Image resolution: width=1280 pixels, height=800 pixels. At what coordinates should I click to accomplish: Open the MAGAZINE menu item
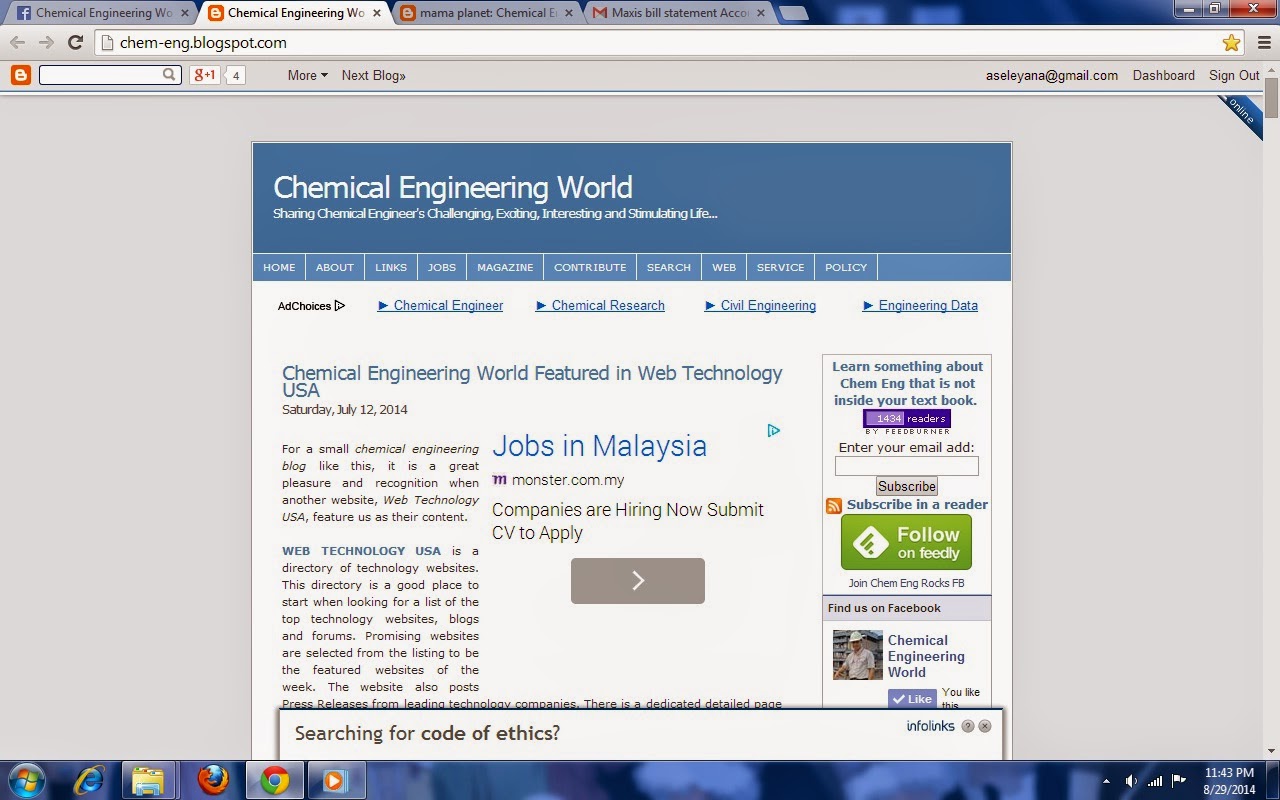tap(505, 267)
